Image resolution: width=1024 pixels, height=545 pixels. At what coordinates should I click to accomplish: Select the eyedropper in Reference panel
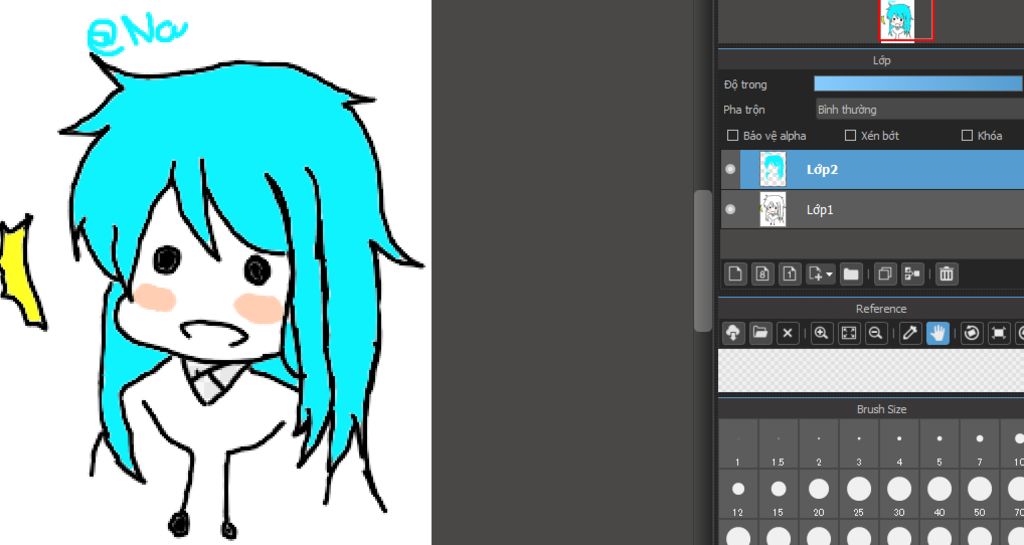click(x=910, y=334)
